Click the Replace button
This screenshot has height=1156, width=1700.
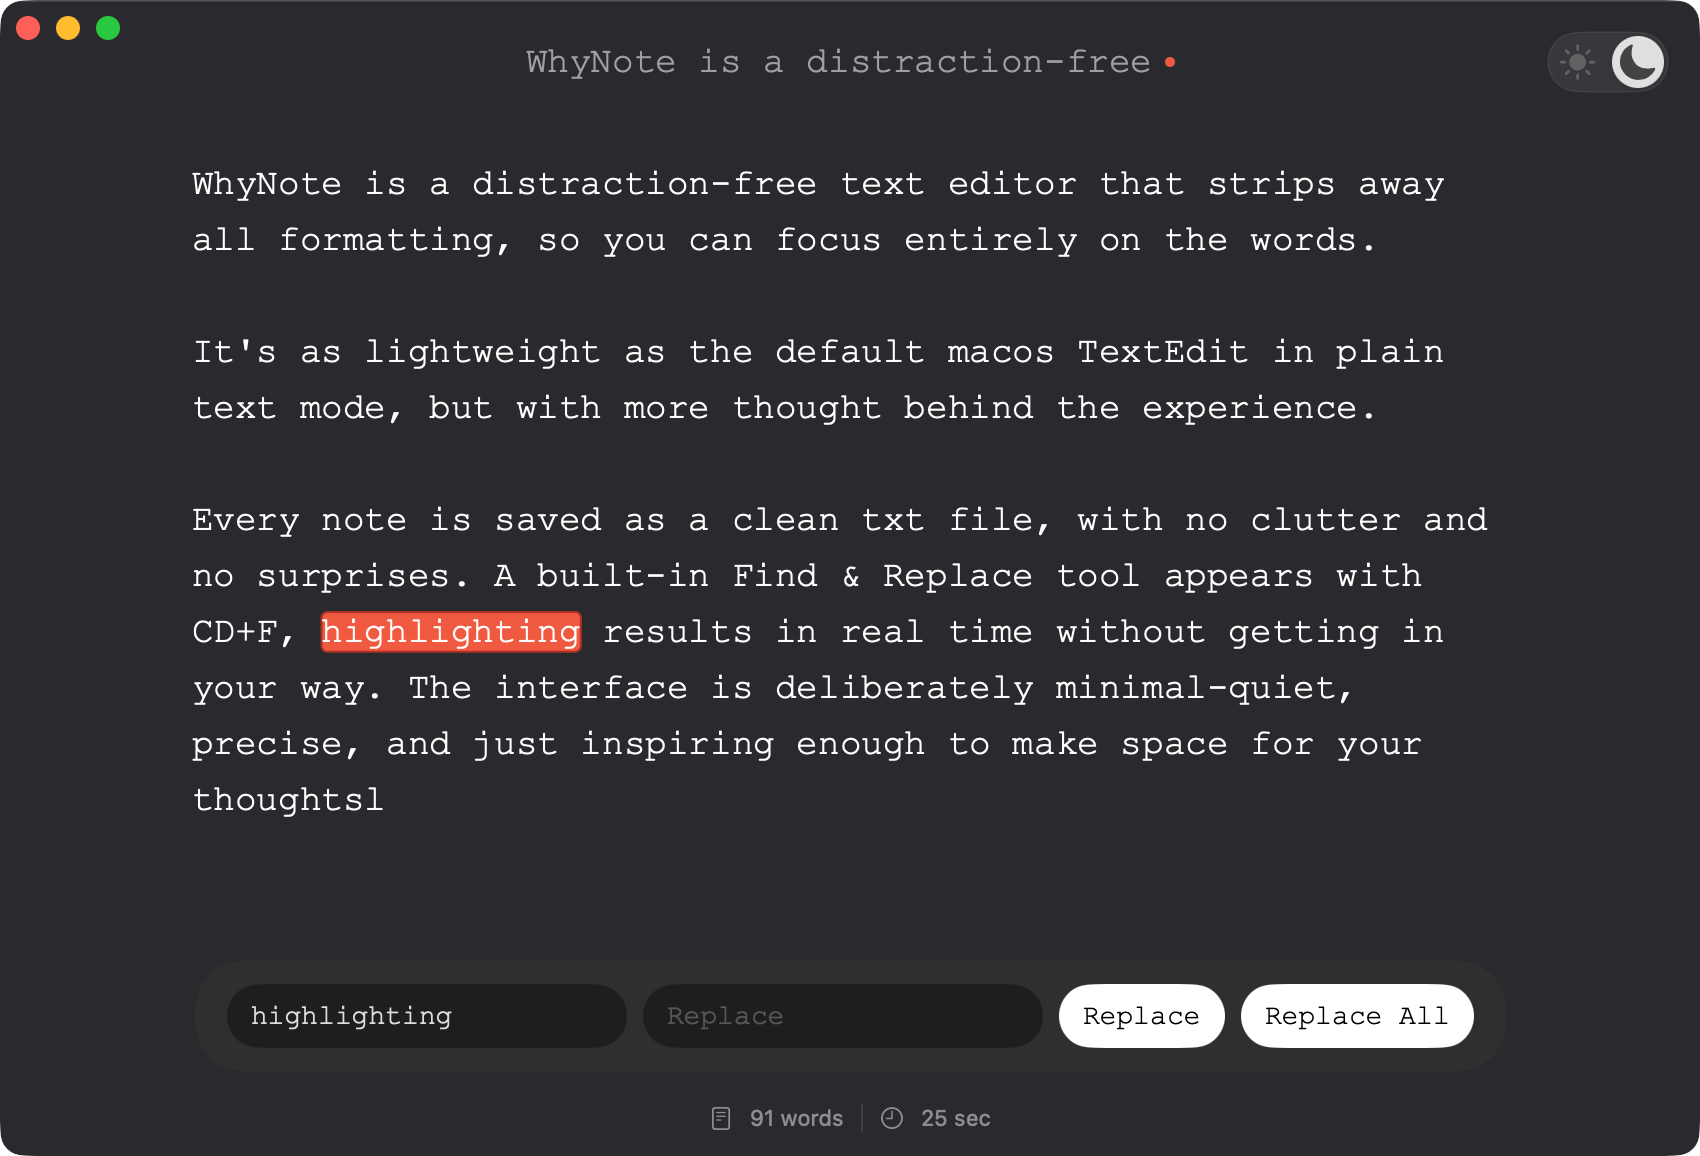[1141, 1016]
